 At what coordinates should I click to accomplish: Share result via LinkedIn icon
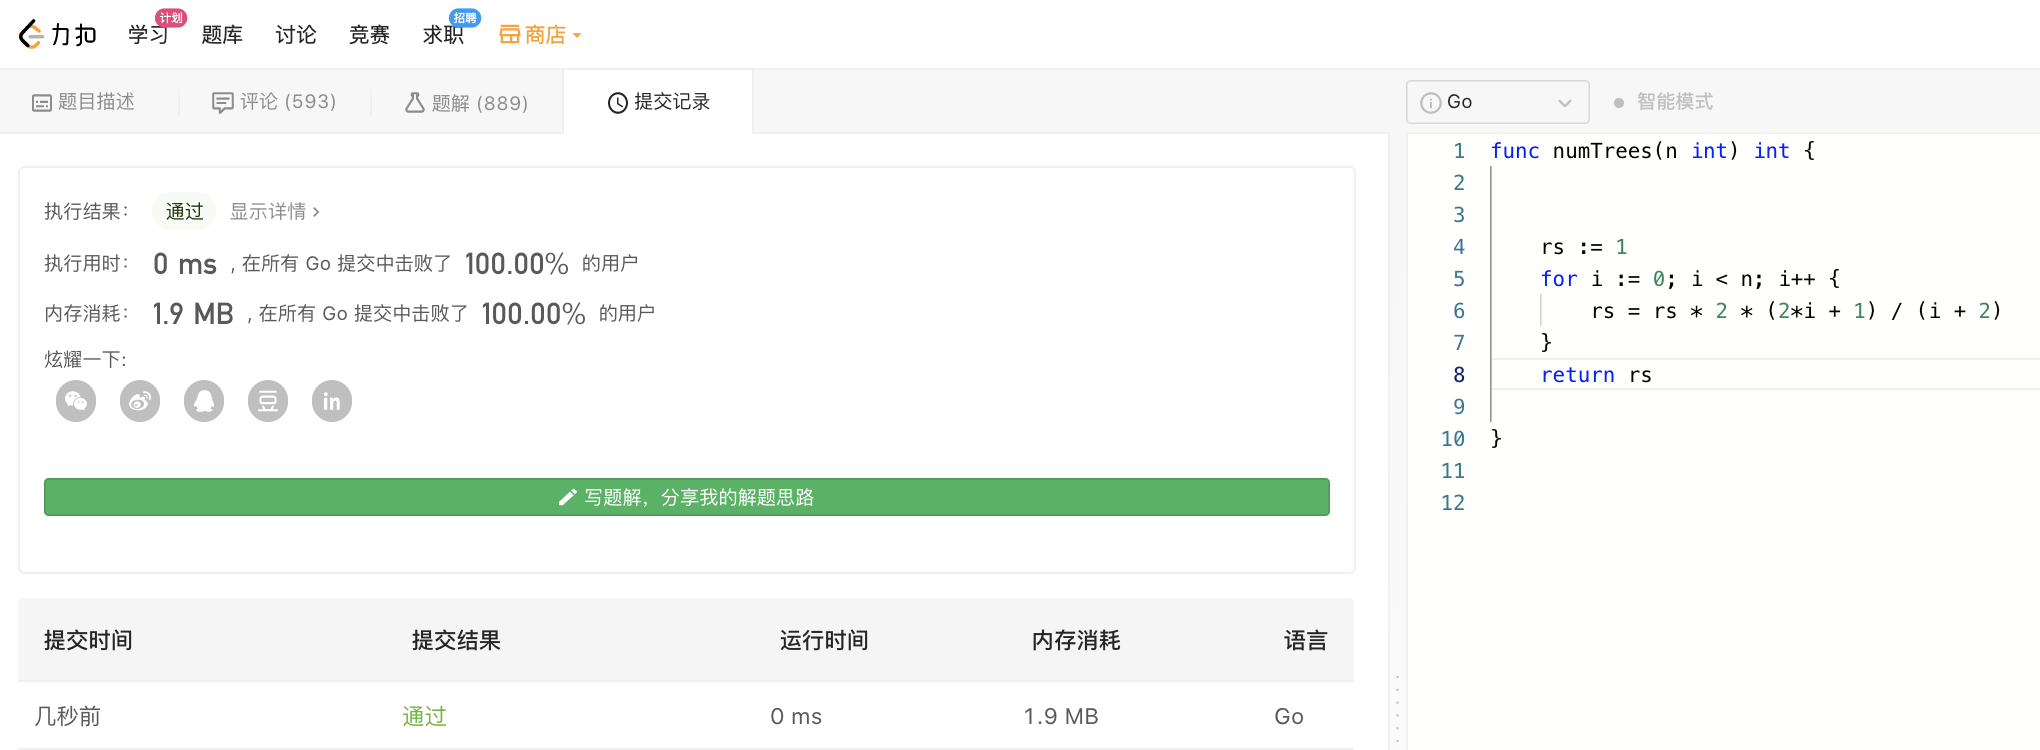(x=332, y=402)
